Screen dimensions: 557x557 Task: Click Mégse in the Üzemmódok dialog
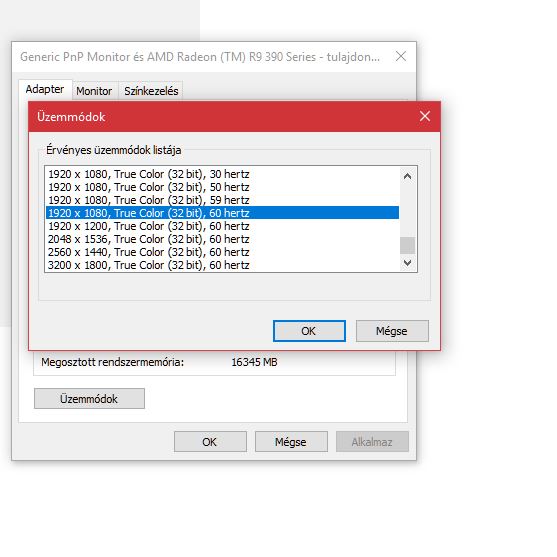click(392, 331)
